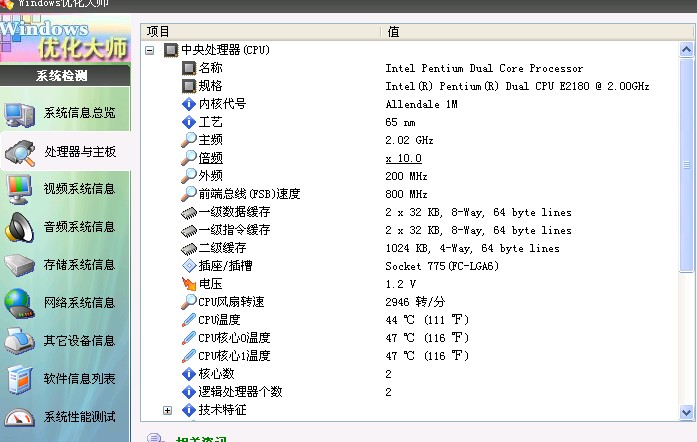Image resolution: width=697 pixels, height=442 pixels.
Task: Click the memory chip icon beside 二级缓存
Action: pos(189,249)
